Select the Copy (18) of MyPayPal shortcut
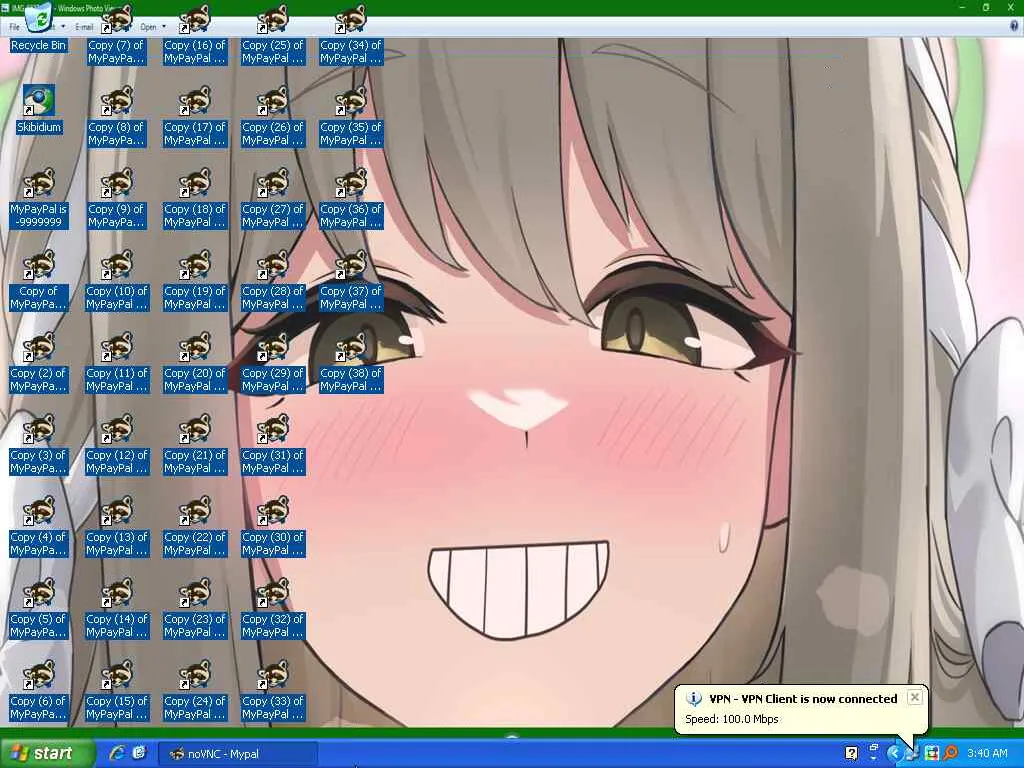This screenshot has height=768, width=1024. coord(195,197)
